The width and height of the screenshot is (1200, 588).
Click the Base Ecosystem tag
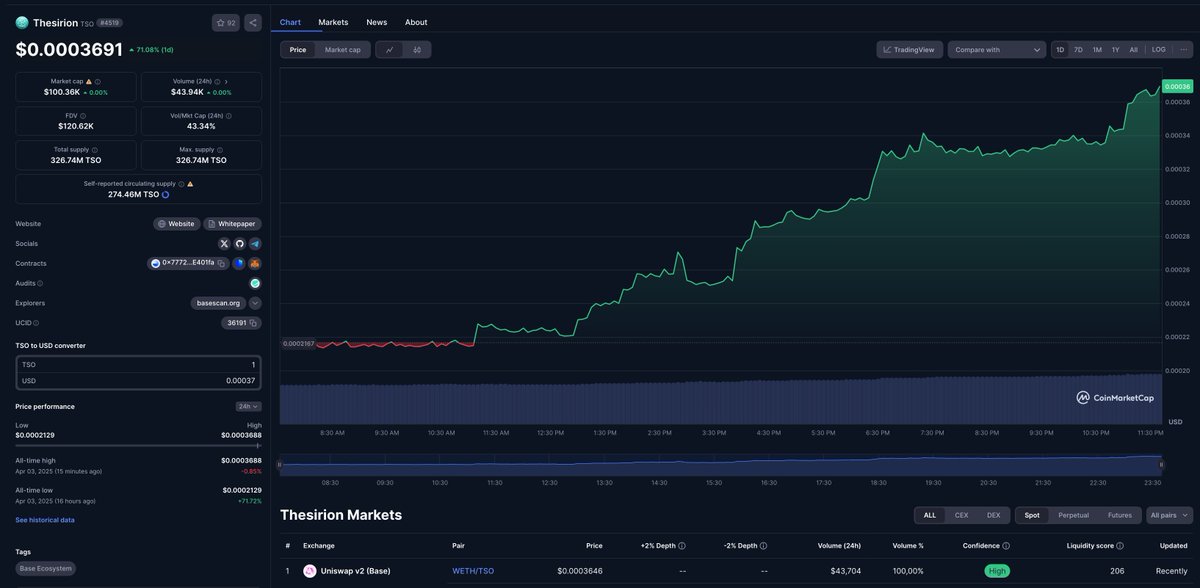45,568
